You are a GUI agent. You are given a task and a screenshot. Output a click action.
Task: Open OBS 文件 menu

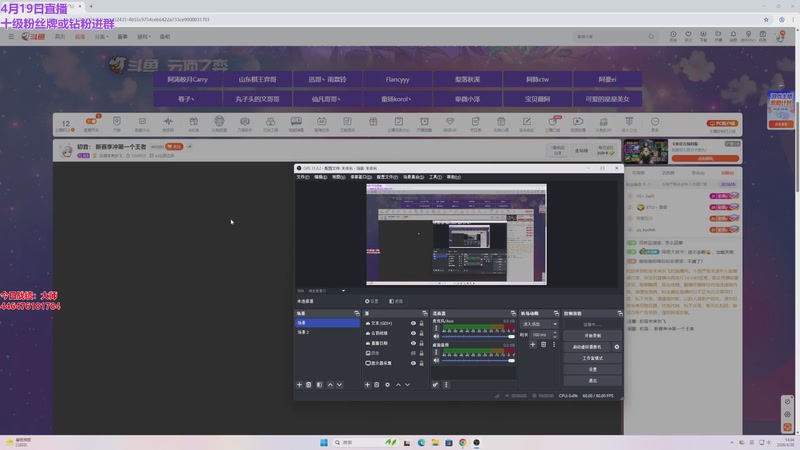click(x=303, y=177)
